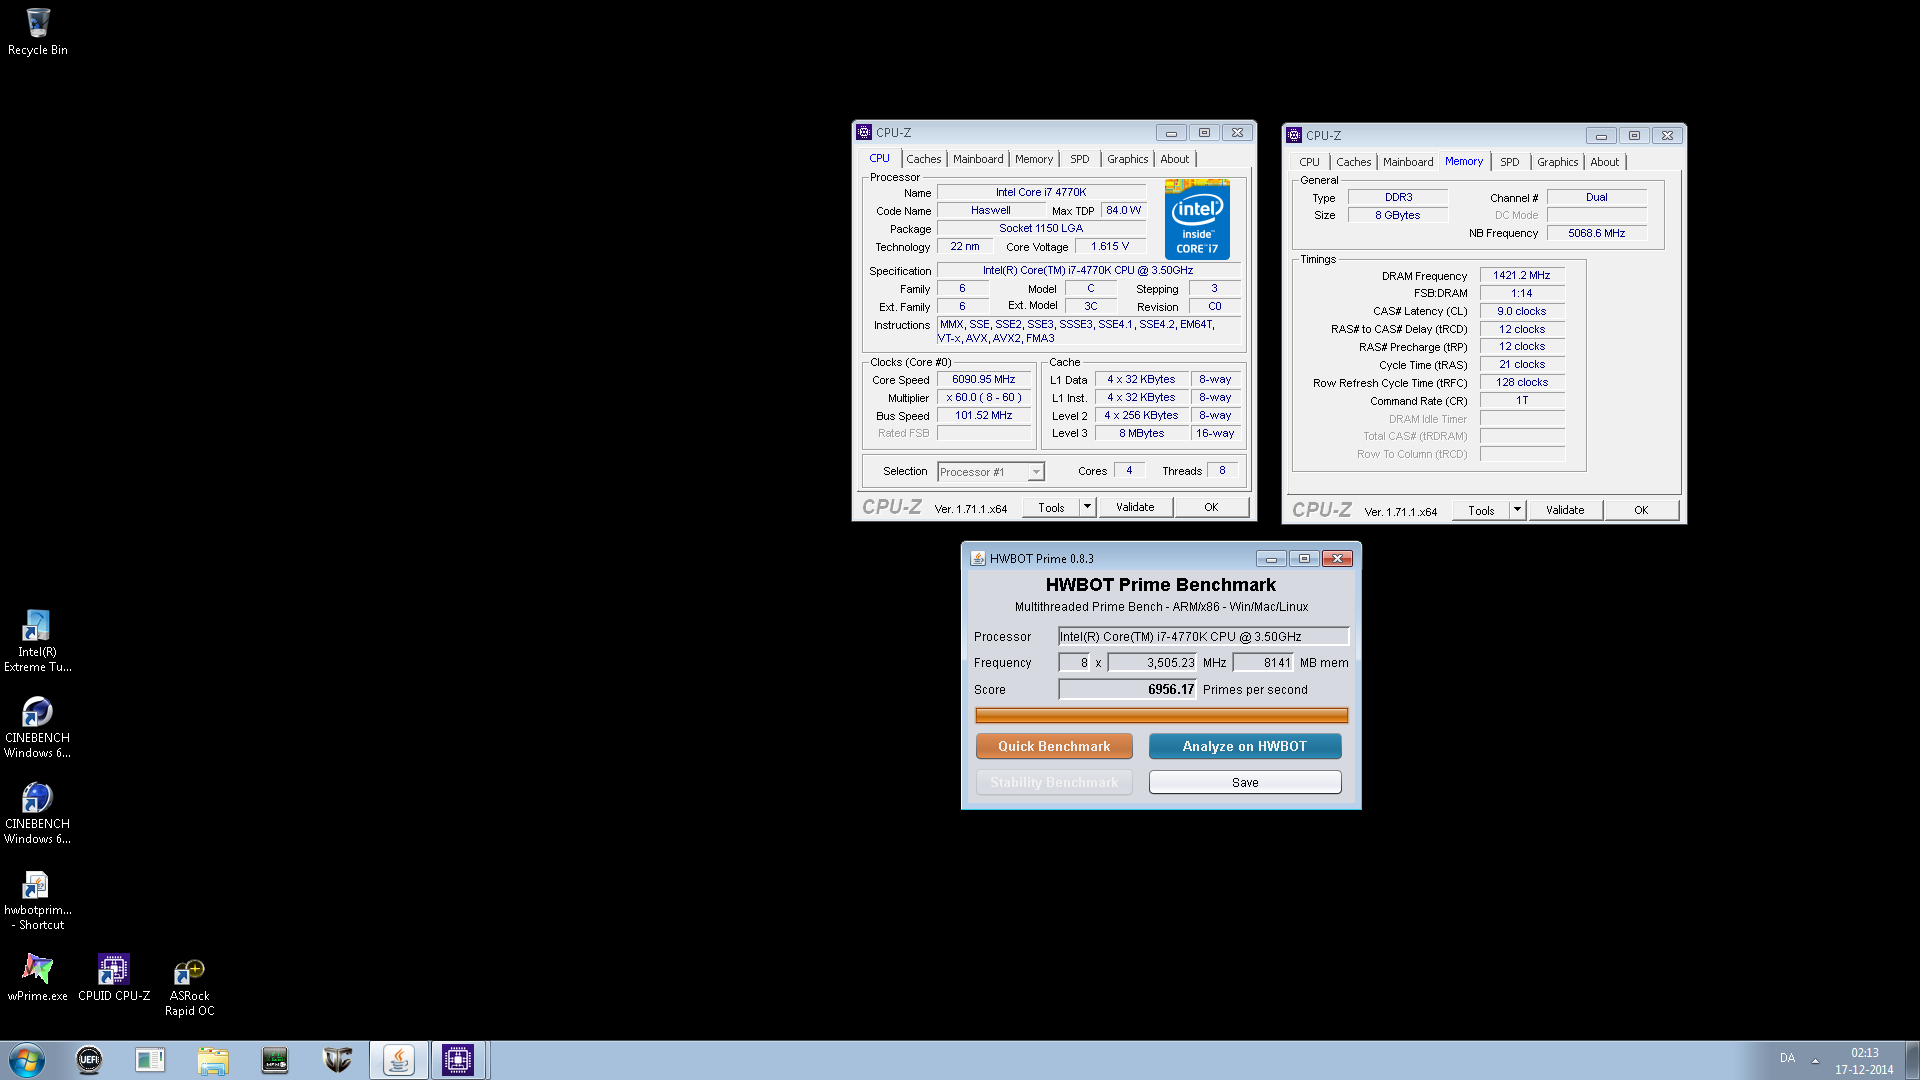Click OK in left CPU-Z window

(1211, 507)
